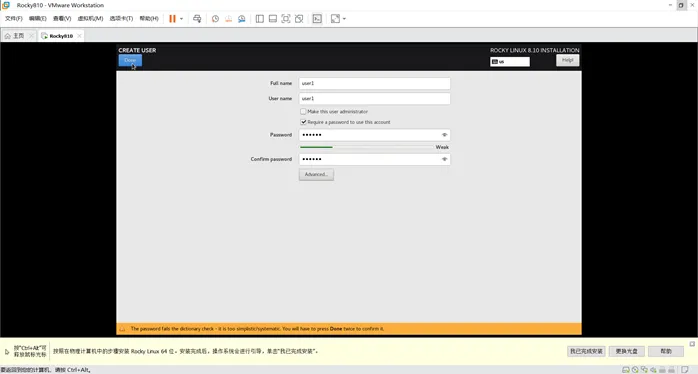698x374 pixels.
Task: Click the Weak password strength label
Action: click(442, 147)
